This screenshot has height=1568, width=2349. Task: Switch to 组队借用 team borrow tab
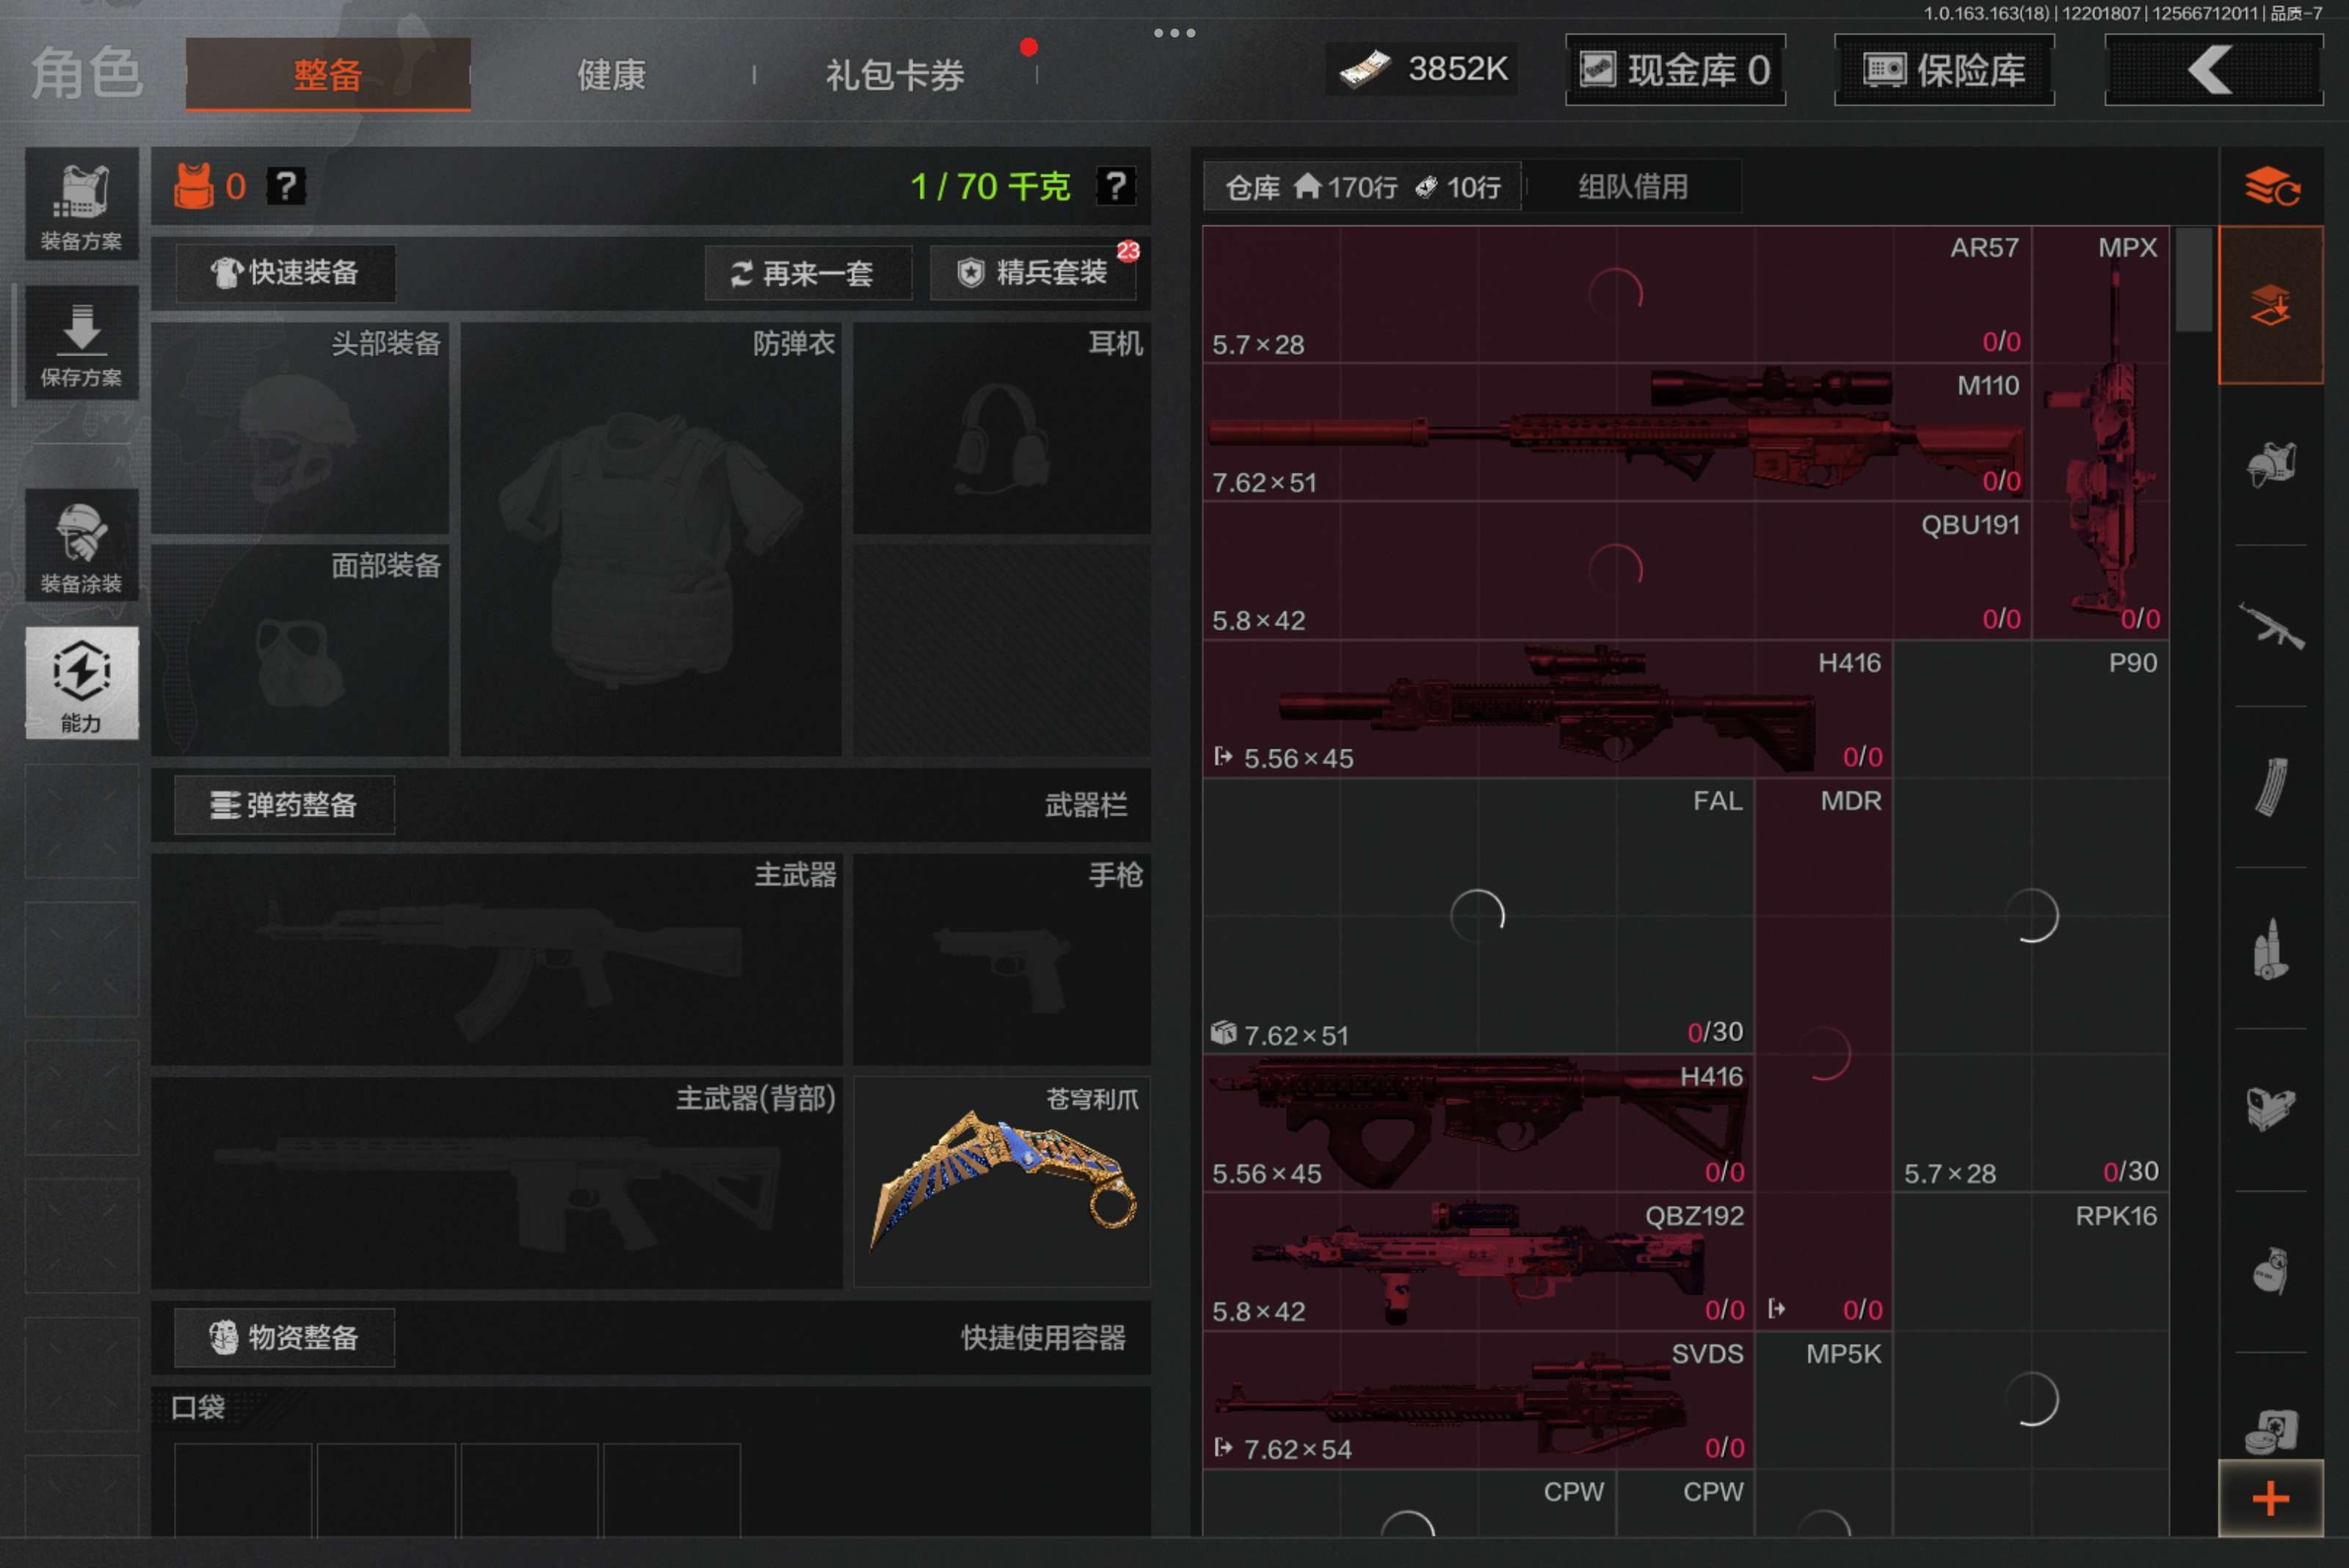coord(1632,186)
